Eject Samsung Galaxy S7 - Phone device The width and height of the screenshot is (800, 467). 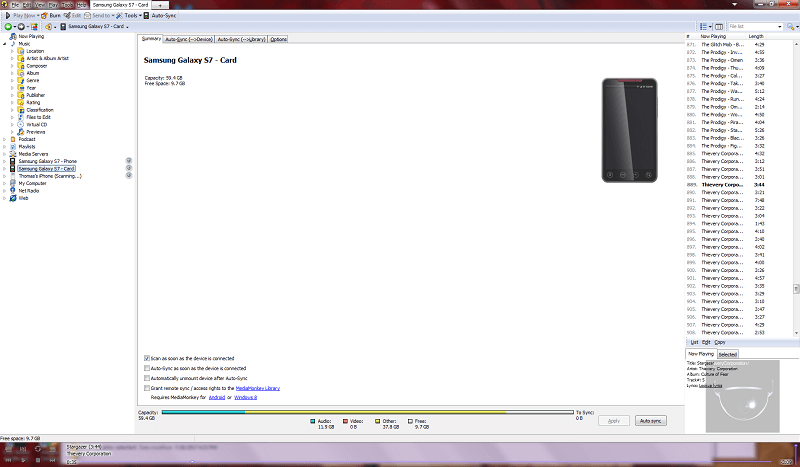pyautogui.click(x=129, y=161)
